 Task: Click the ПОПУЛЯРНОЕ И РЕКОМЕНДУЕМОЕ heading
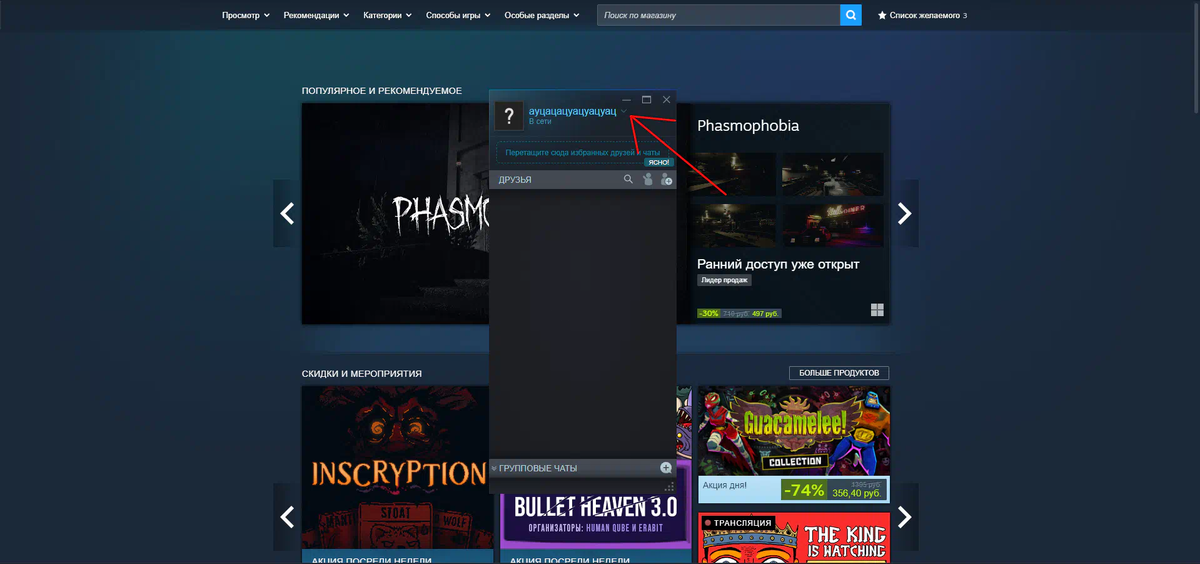pyautogui.click(x=382, y=91)
